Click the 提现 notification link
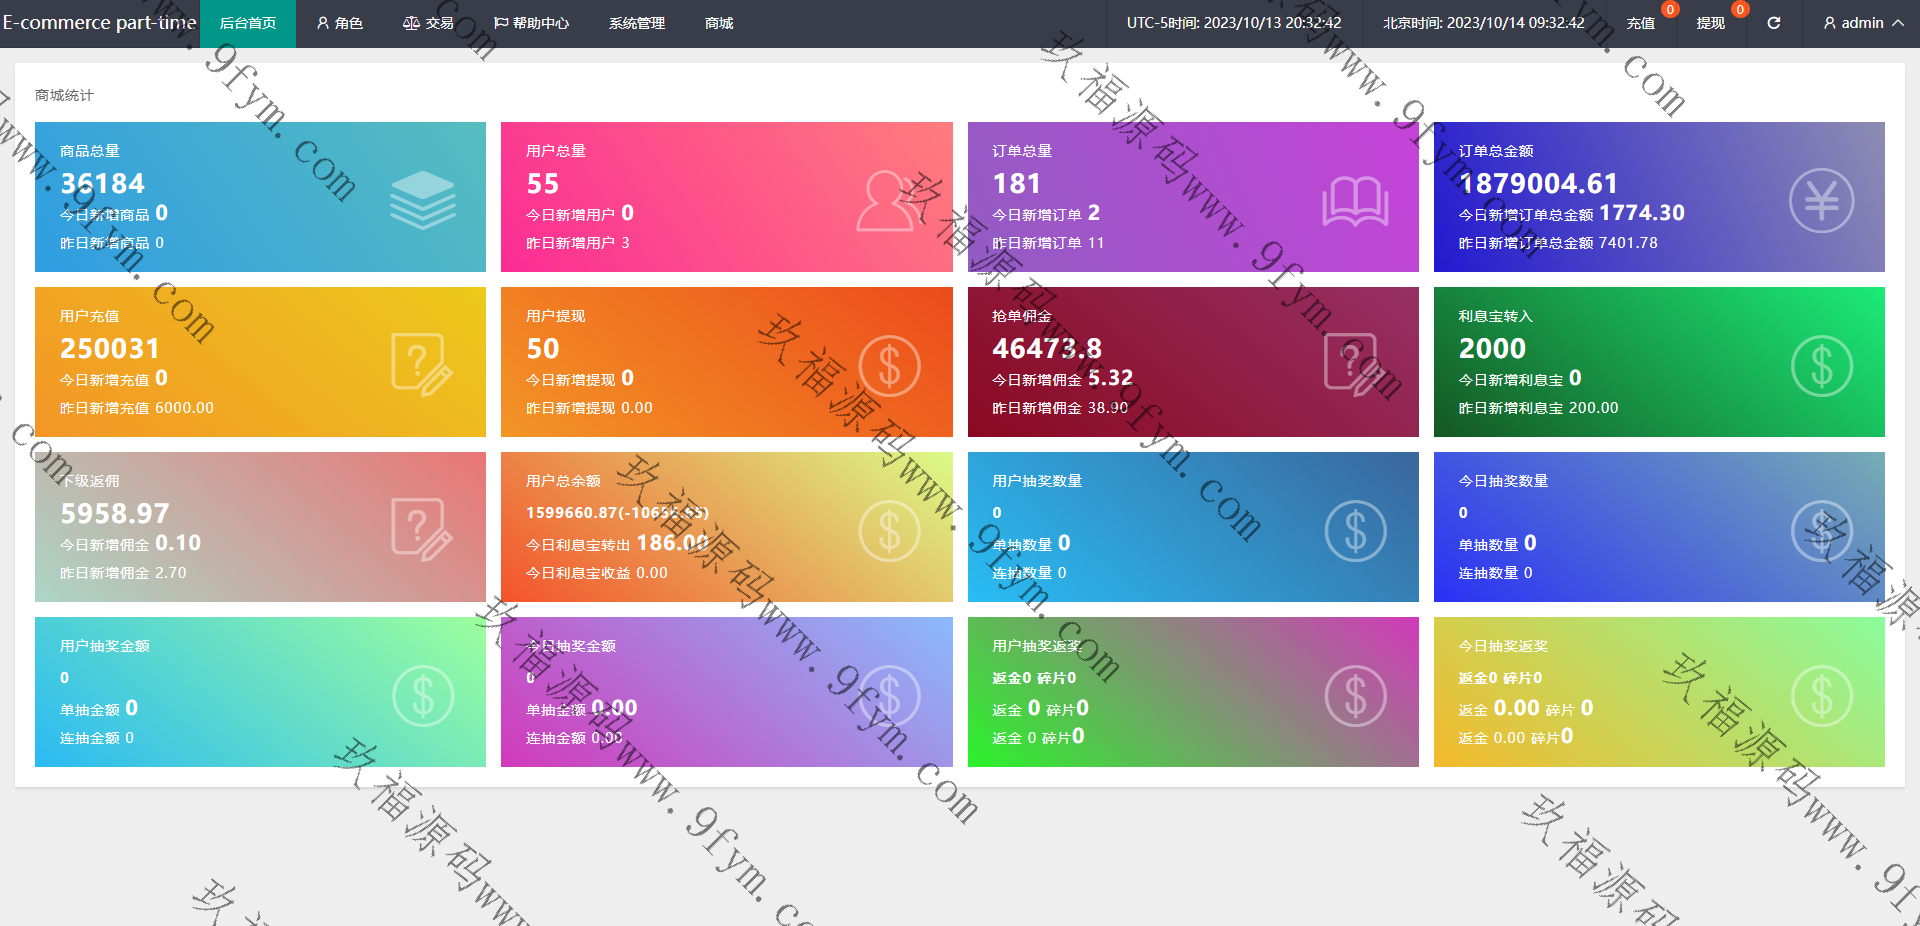This screenshot has height=926, width=1920. 1710,23
